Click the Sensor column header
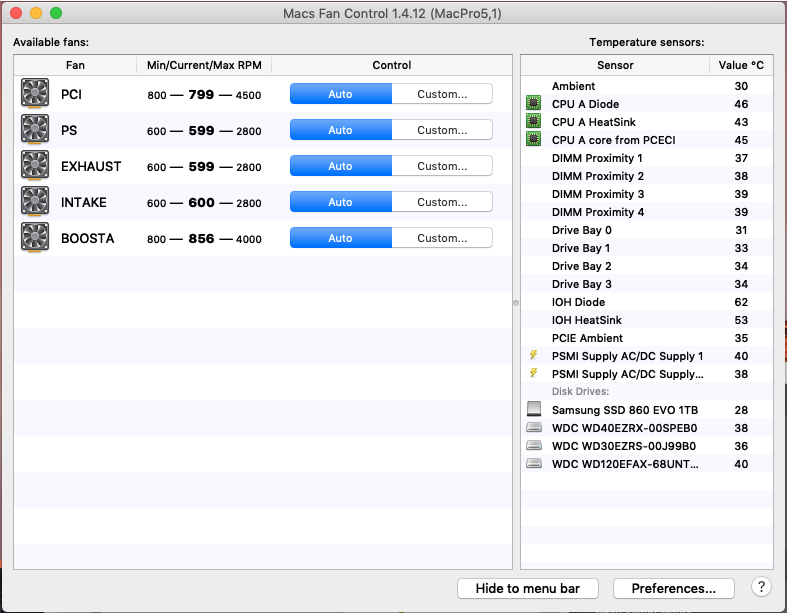 (x=615, y=65)
